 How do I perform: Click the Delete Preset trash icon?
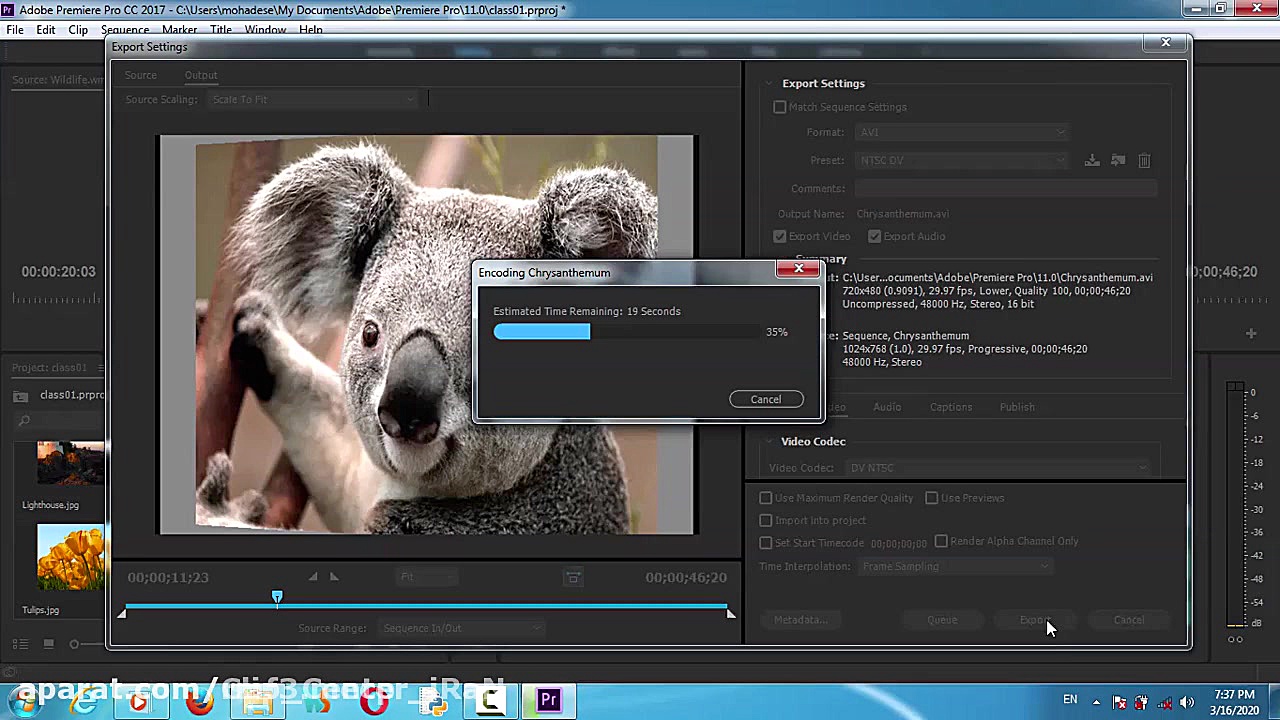click(1144, 160)
